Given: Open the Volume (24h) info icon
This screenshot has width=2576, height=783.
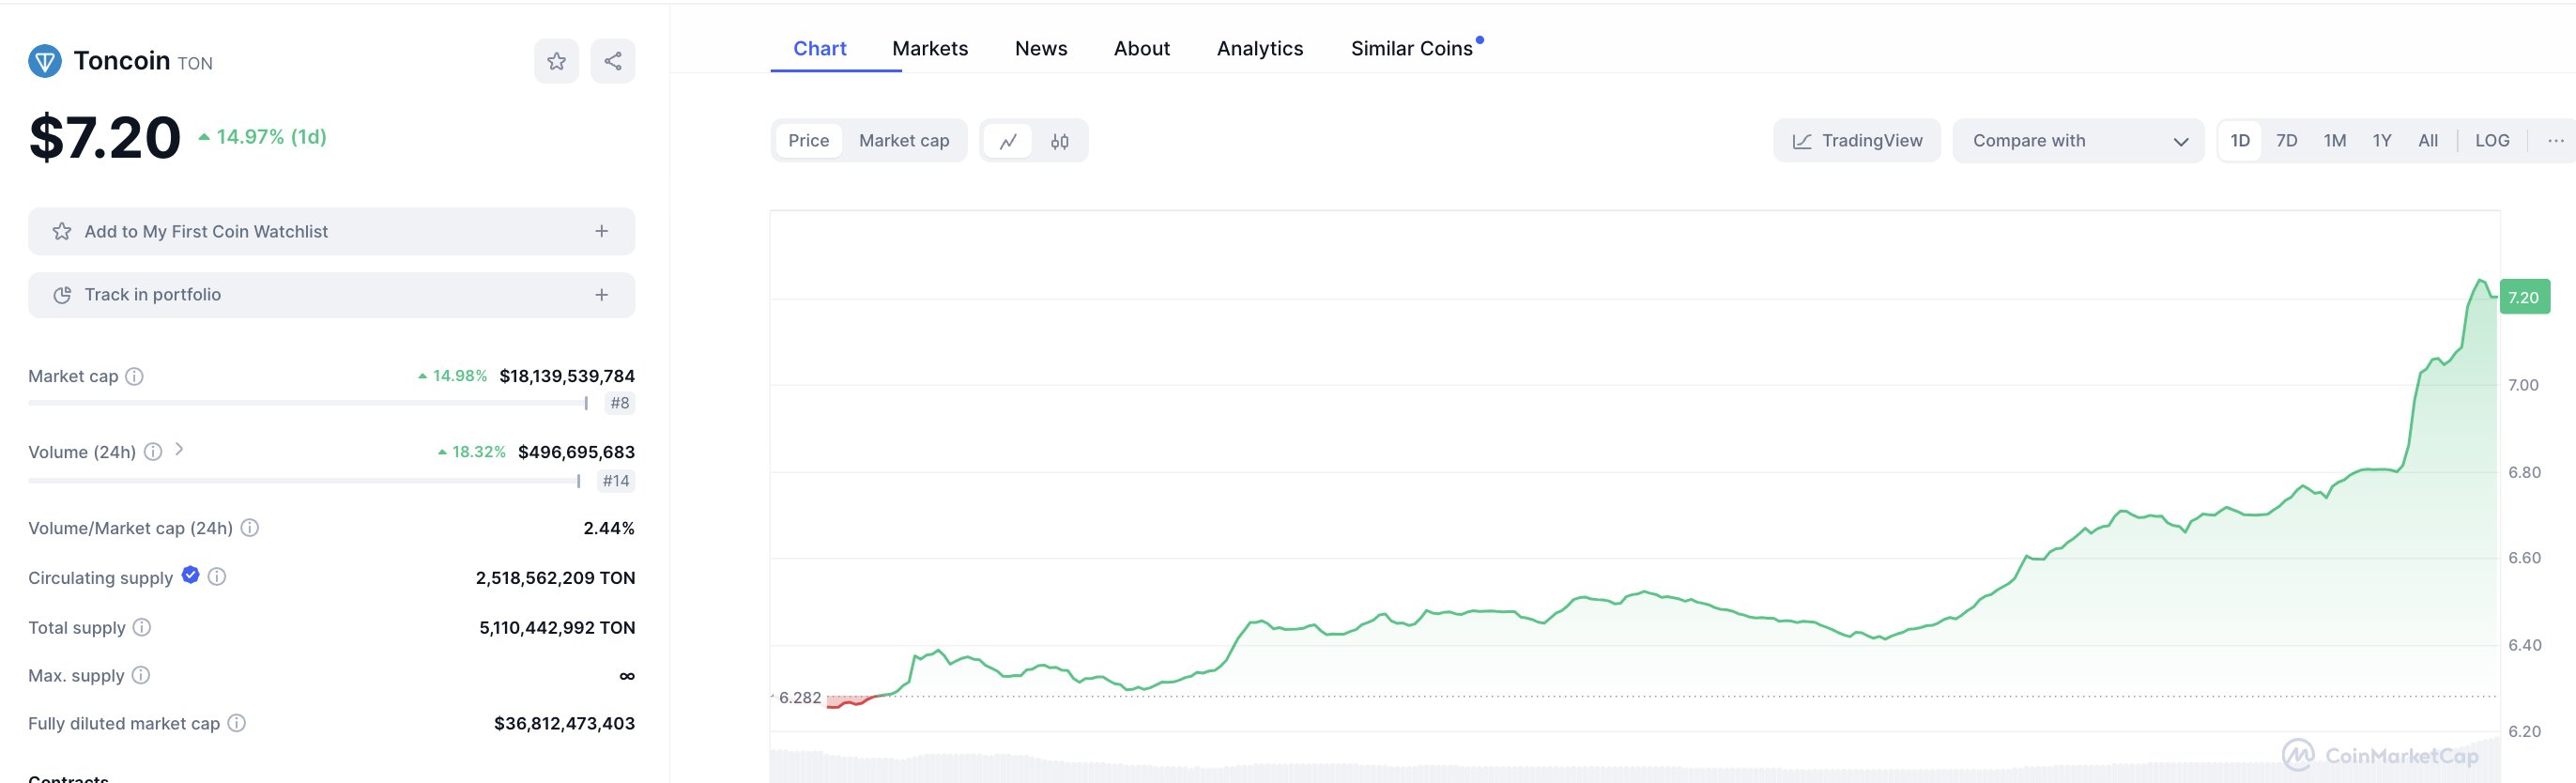Looking at the screenshot, I should point(153,452).
